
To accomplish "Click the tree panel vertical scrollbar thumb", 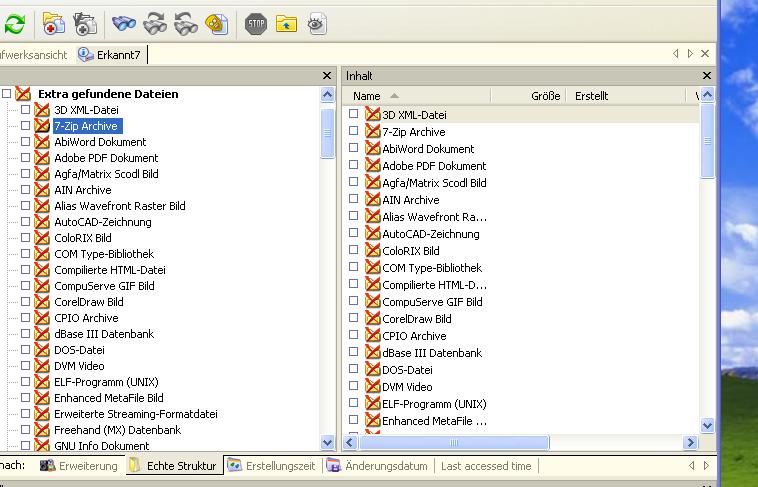I will pos(327,133).
